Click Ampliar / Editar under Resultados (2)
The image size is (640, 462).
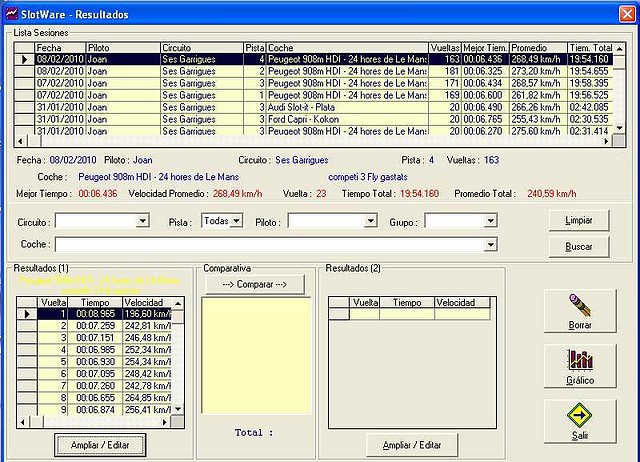coord(412,445)
